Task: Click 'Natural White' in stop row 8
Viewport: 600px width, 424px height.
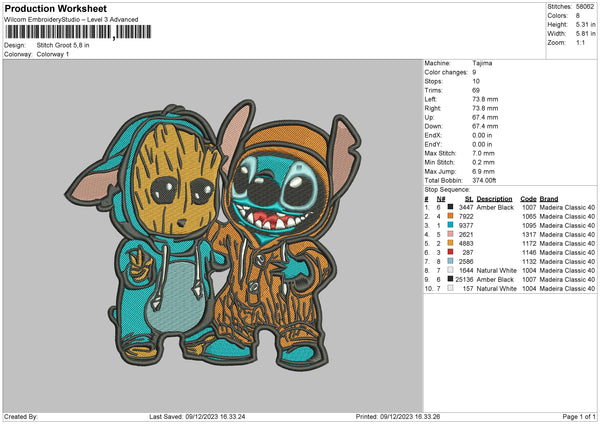Action: tap(497, 271)
